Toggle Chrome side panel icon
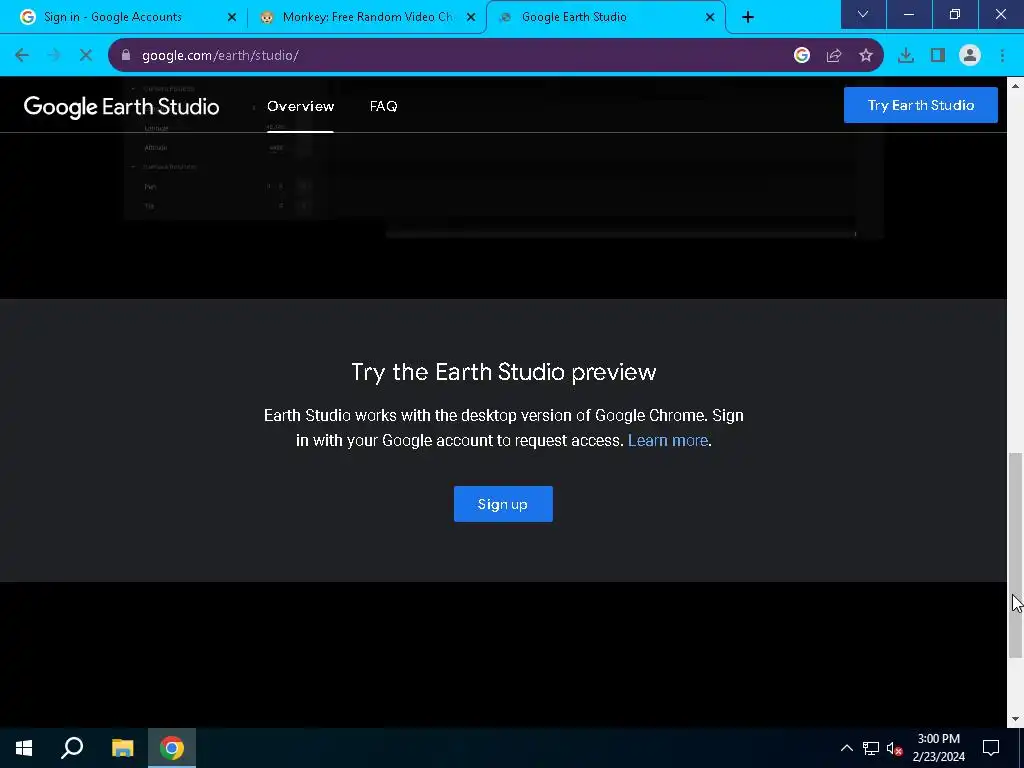Screen dimensions: 1024x768 coord(938,56)
